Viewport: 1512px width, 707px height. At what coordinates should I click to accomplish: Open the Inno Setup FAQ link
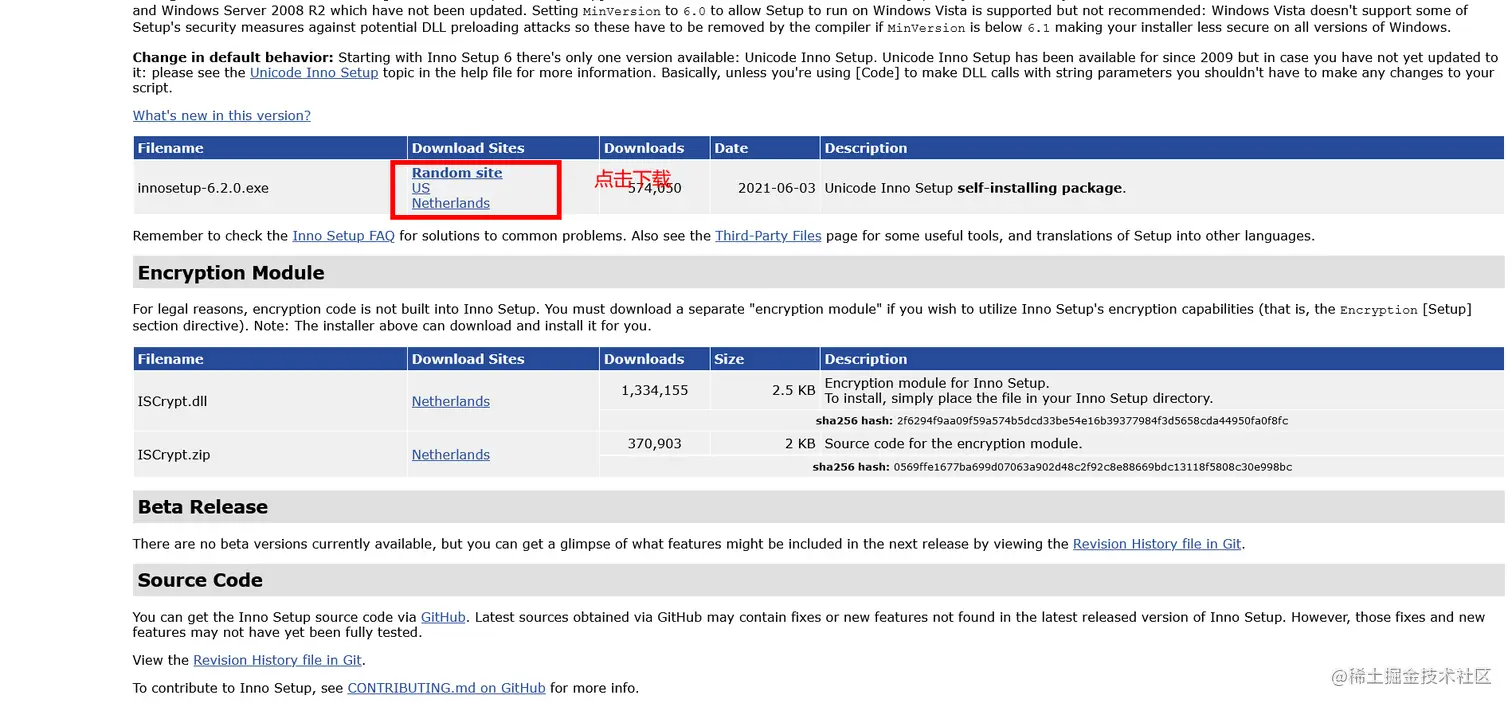343,236
